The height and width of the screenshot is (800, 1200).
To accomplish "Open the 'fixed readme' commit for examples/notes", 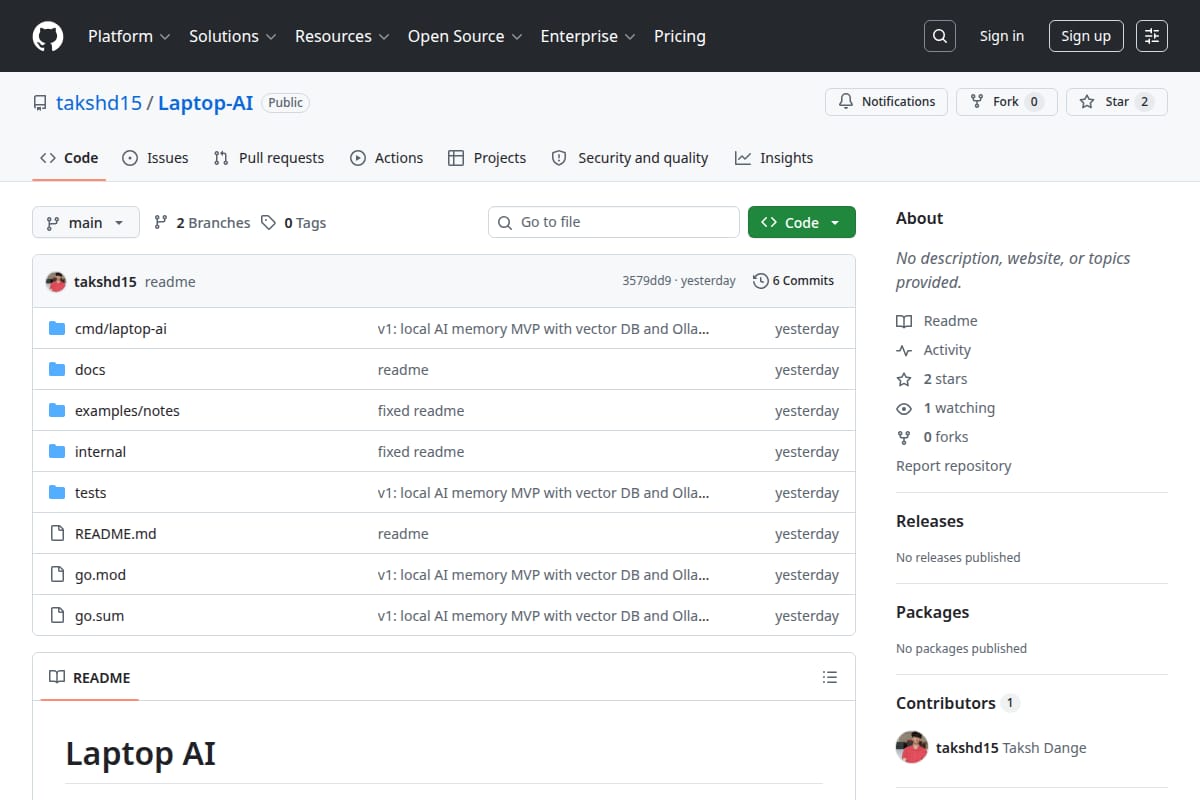I will 421,411.
